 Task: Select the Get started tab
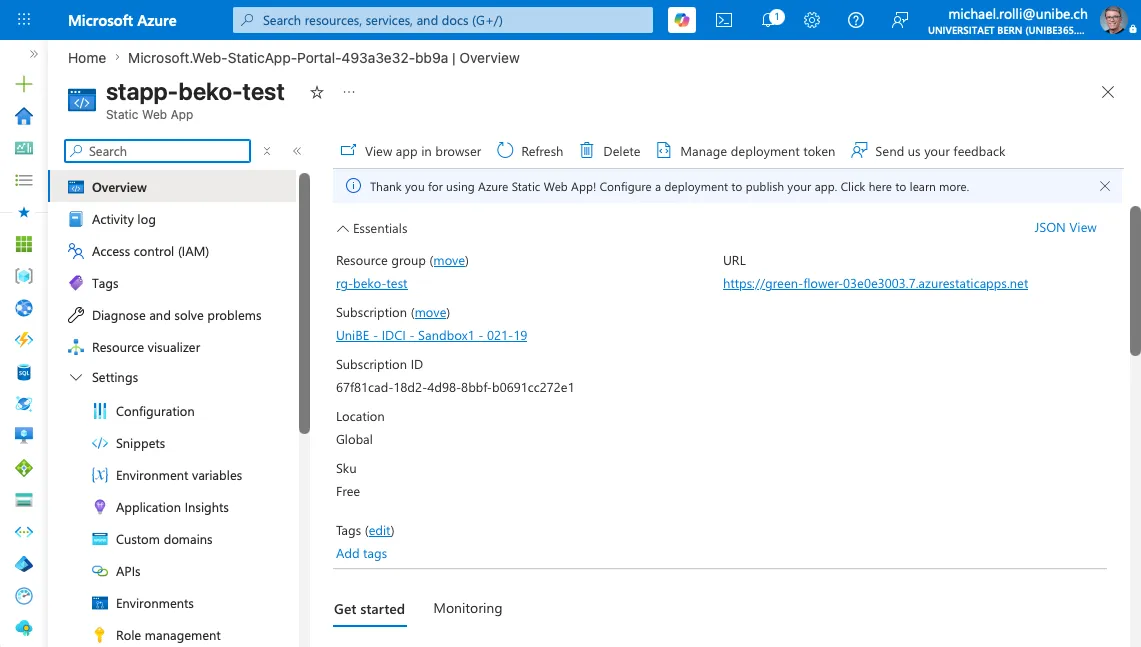370,609
